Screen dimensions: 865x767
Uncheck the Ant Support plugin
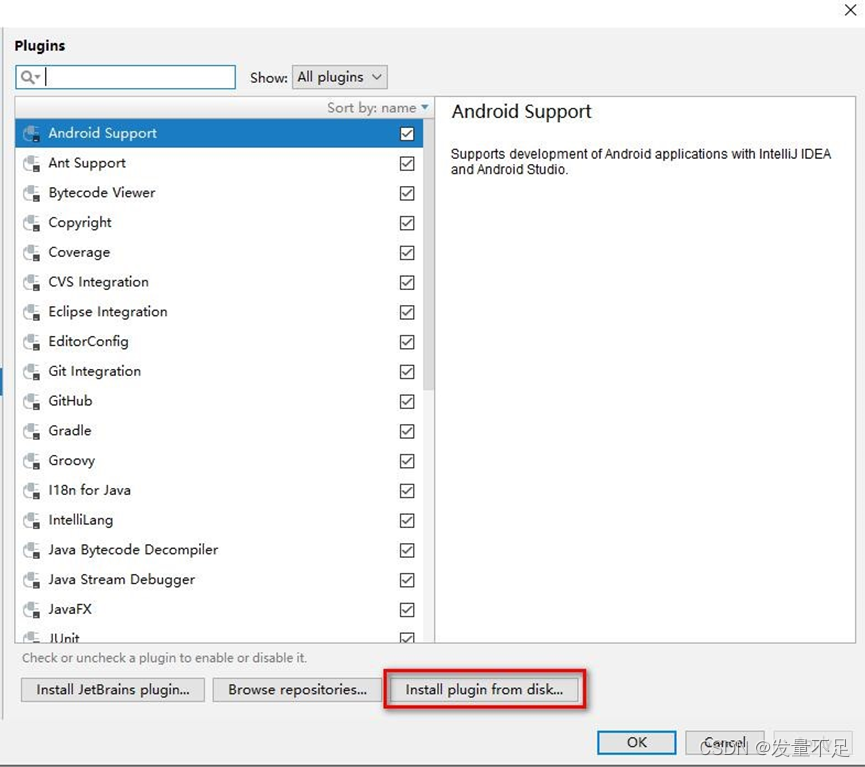(407, 163)
